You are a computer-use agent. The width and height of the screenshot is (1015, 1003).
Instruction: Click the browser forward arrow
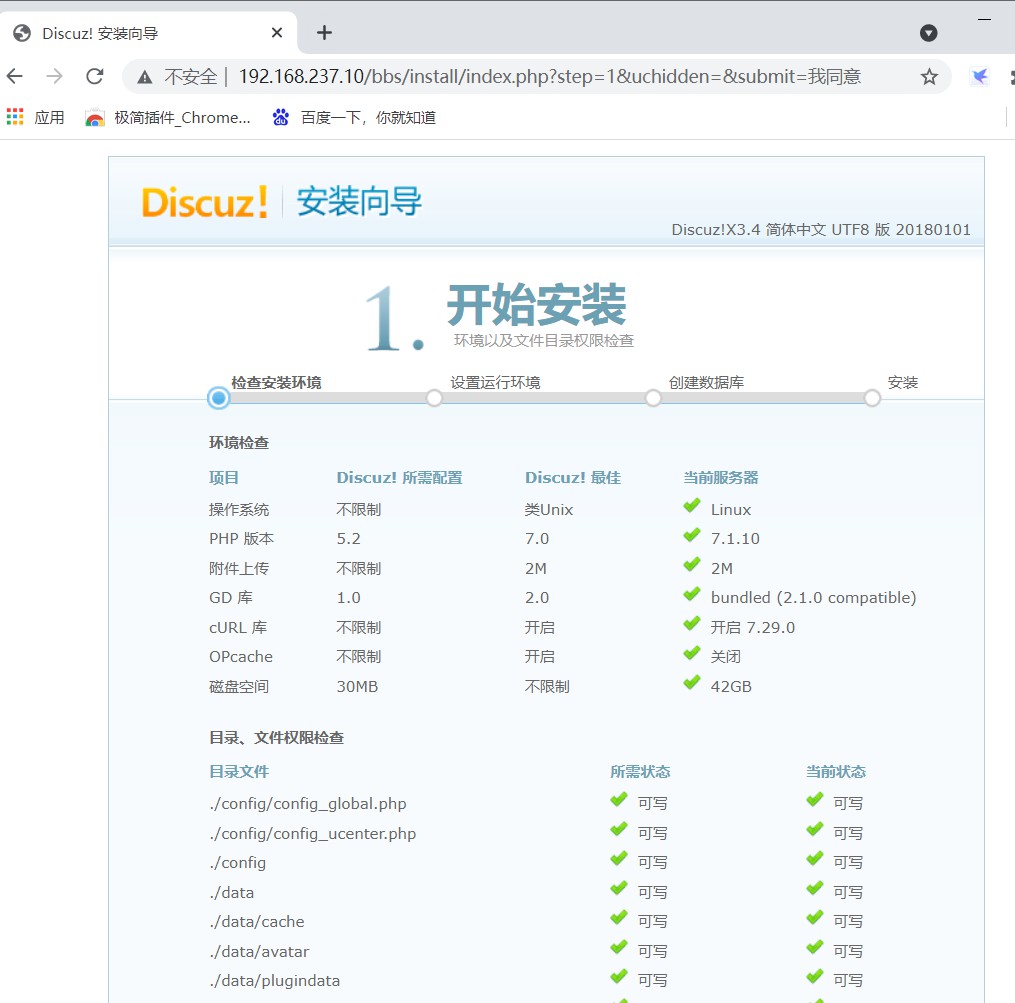(x=55, y=76)
